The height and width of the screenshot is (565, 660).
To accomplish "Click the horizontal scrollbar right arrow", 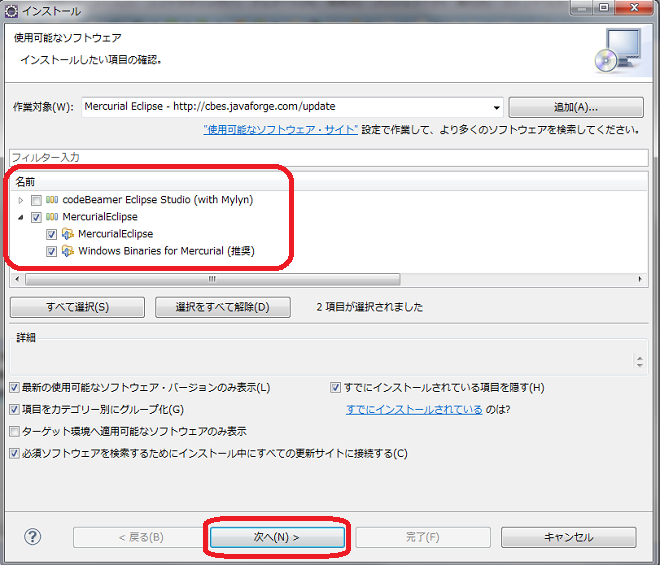I will (x=640, y=279).
